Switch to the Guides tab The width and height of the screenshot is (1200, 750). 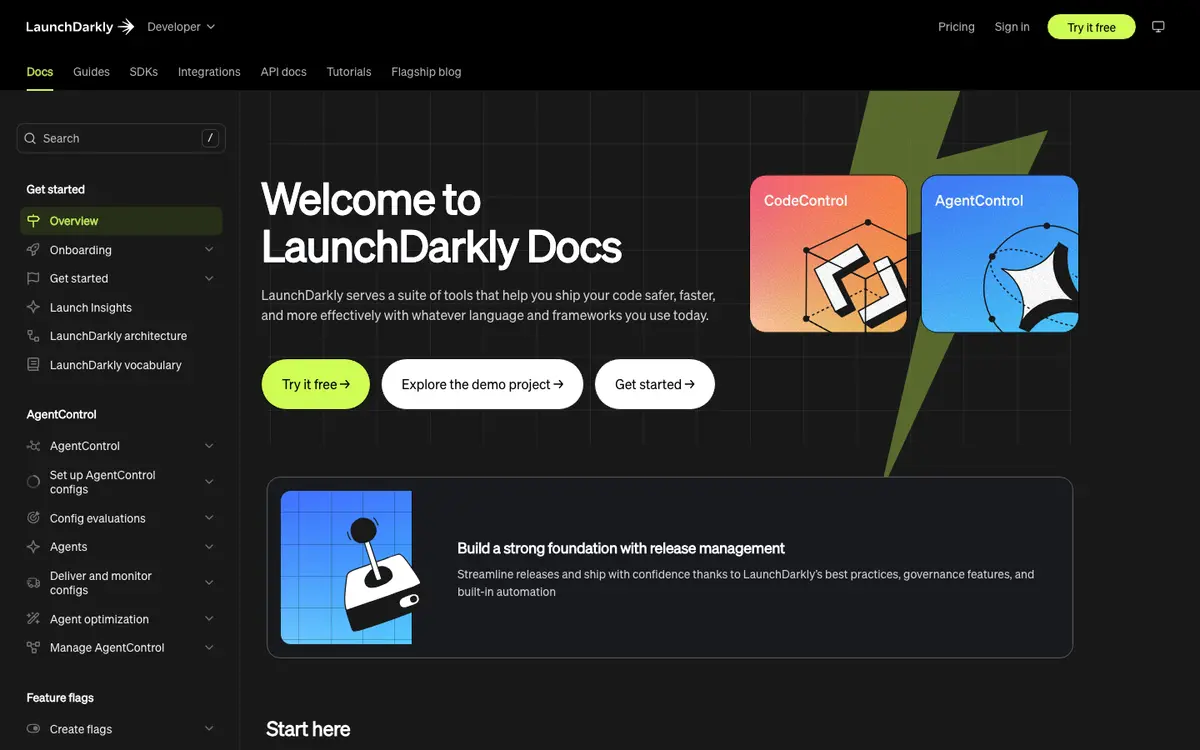tap(91, 72)
